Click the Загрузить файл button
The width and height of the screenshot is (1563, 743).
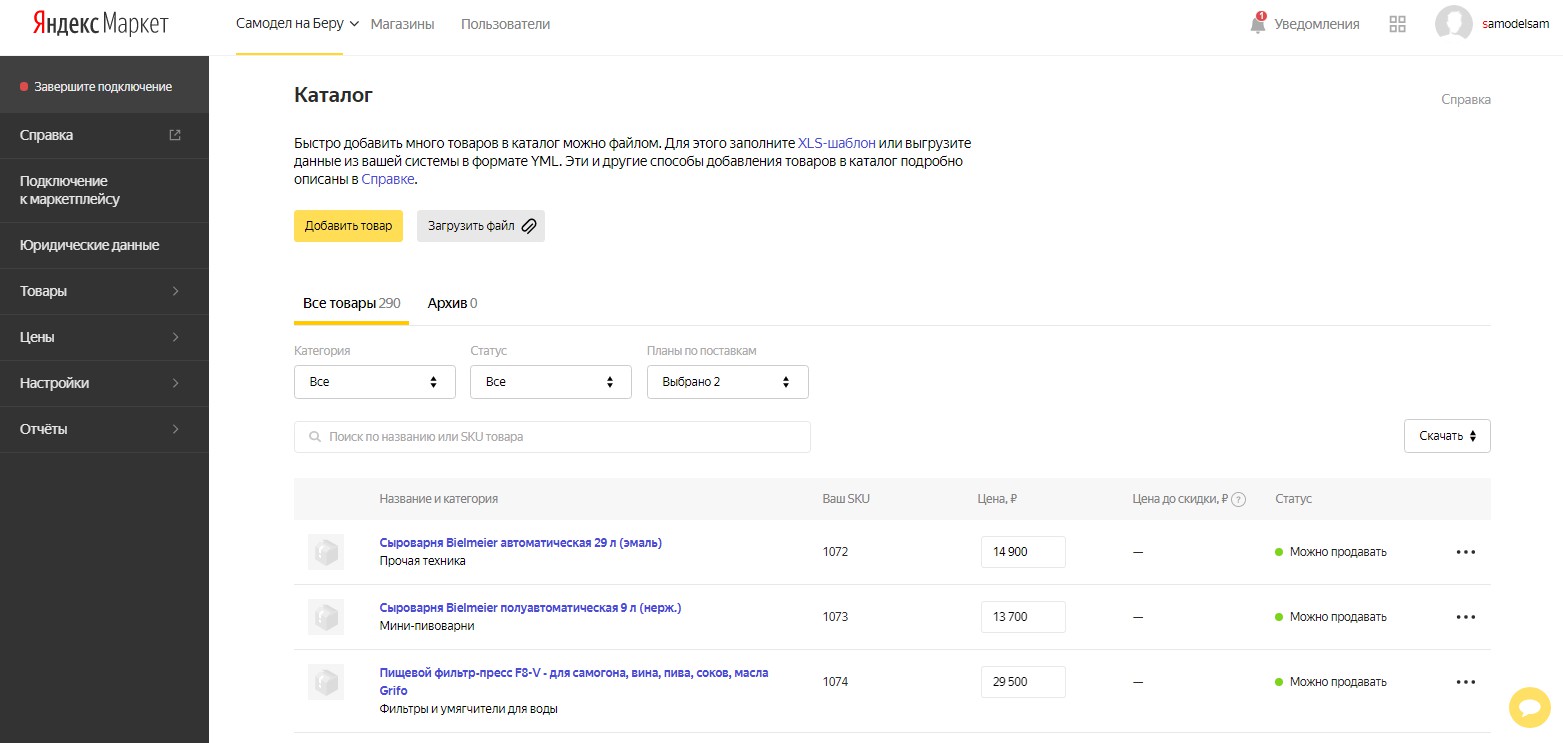click(481, 226)
